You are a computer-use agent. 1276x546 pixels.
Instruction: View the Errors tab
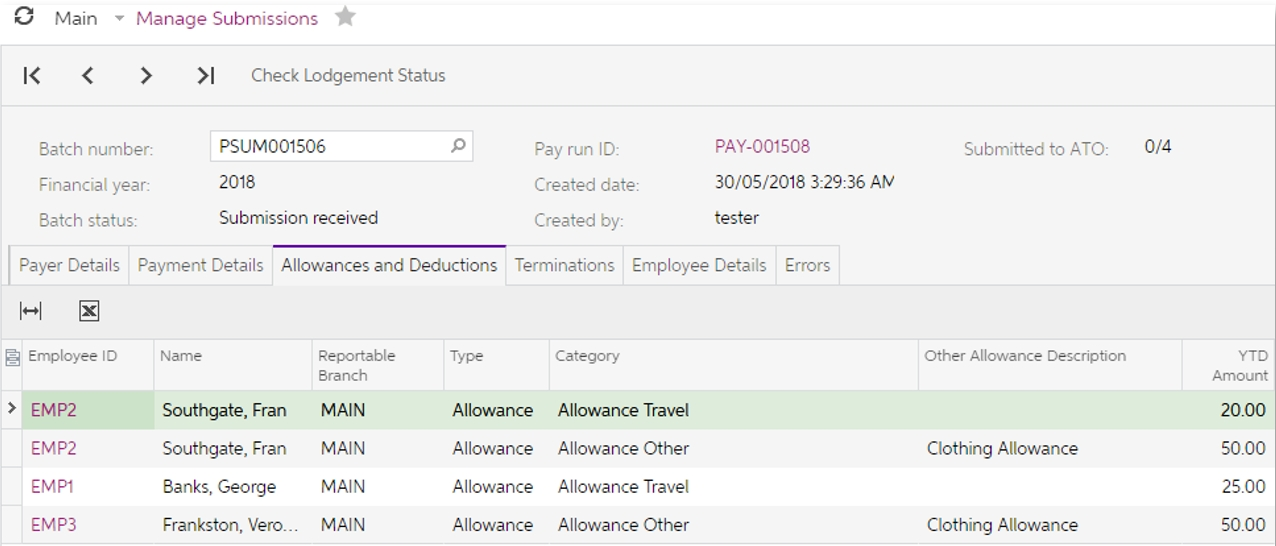point(807,265)
